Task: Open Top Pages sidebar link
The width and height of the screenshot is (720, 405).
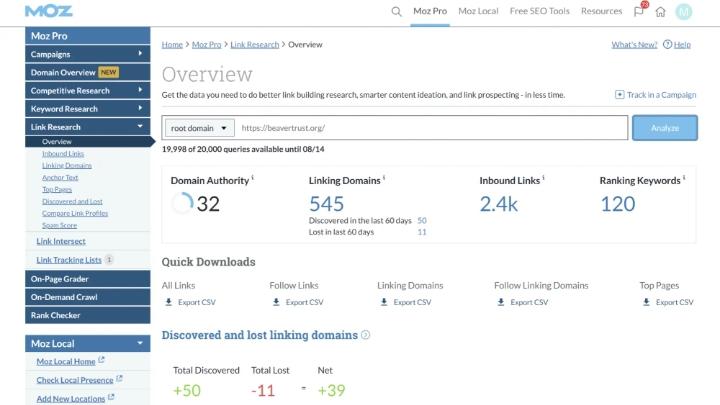Action: 57,189
